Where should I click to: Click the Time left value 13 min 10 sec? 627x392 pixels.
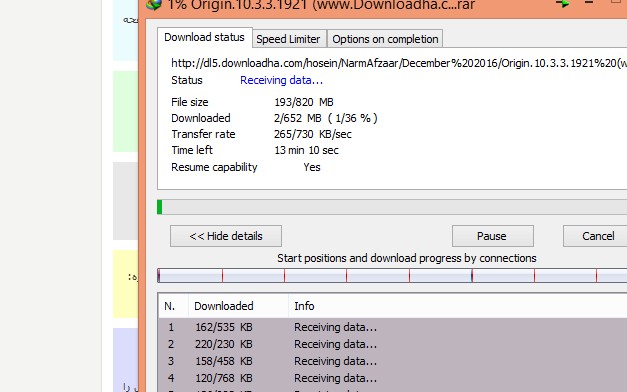(x=306, y=150)
